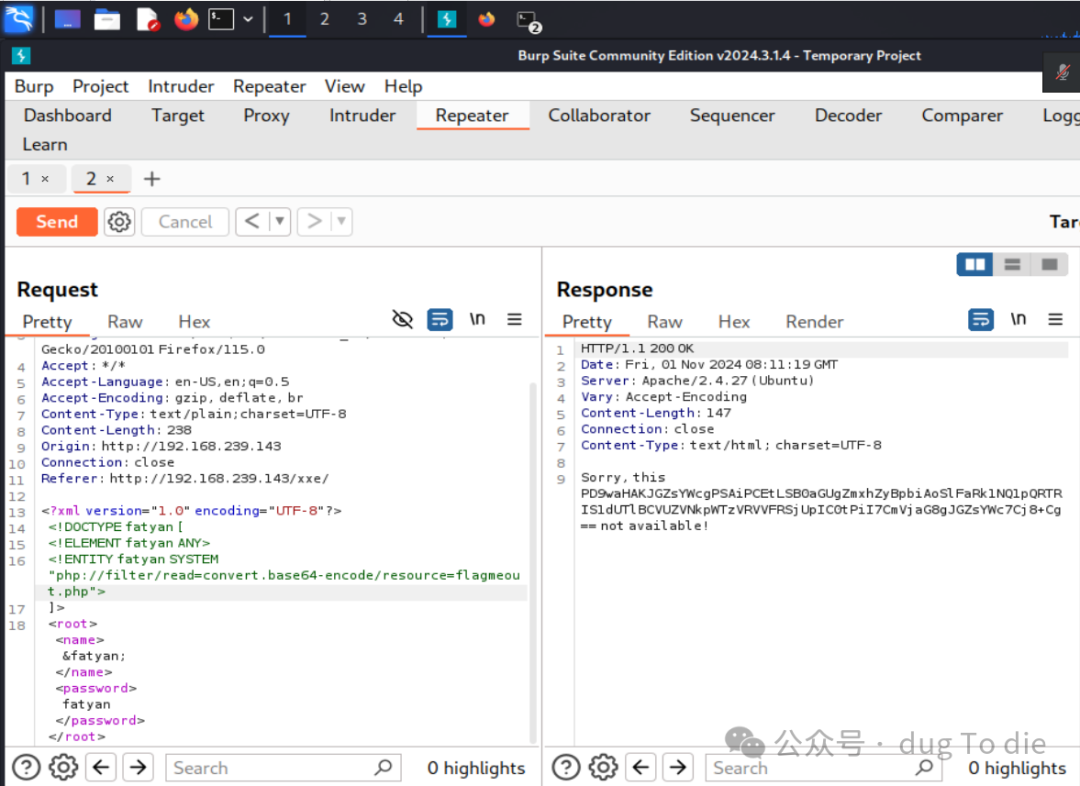Open Request search help icon
1080x786 pixels.
(26, 767)
